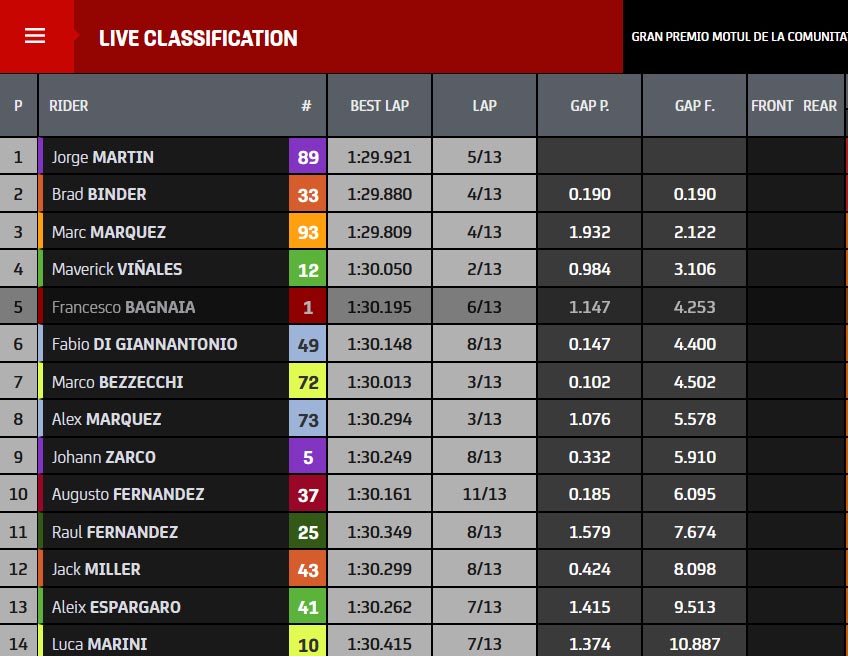The width and height of the screenshot is (848, 656).
Task: Click Maverick Viñales' number 12 badge
Action: click(308, 269)
